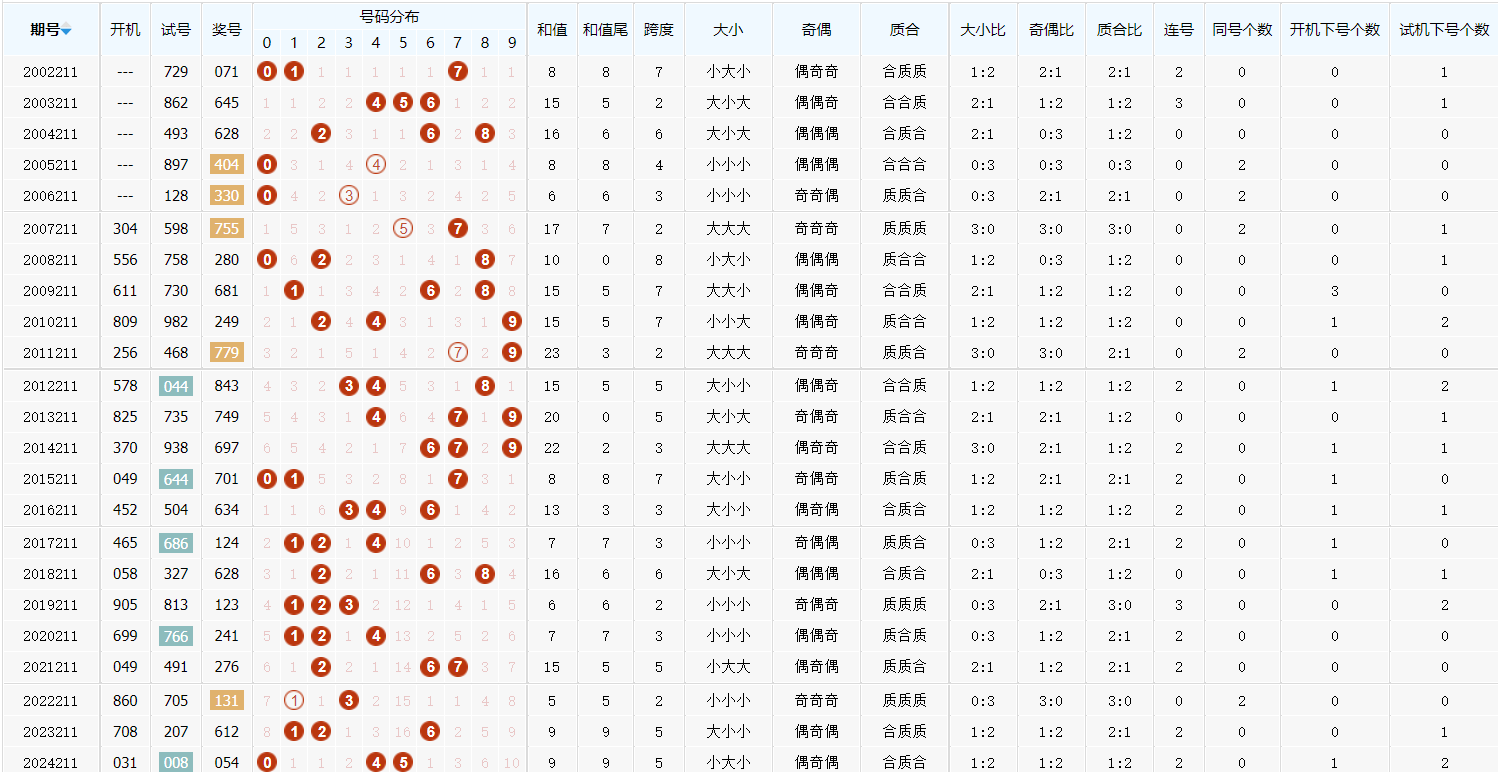Click the hollow circled 4 in row 2005211
The image size is (1498, 772).
(x=376, y=164)
